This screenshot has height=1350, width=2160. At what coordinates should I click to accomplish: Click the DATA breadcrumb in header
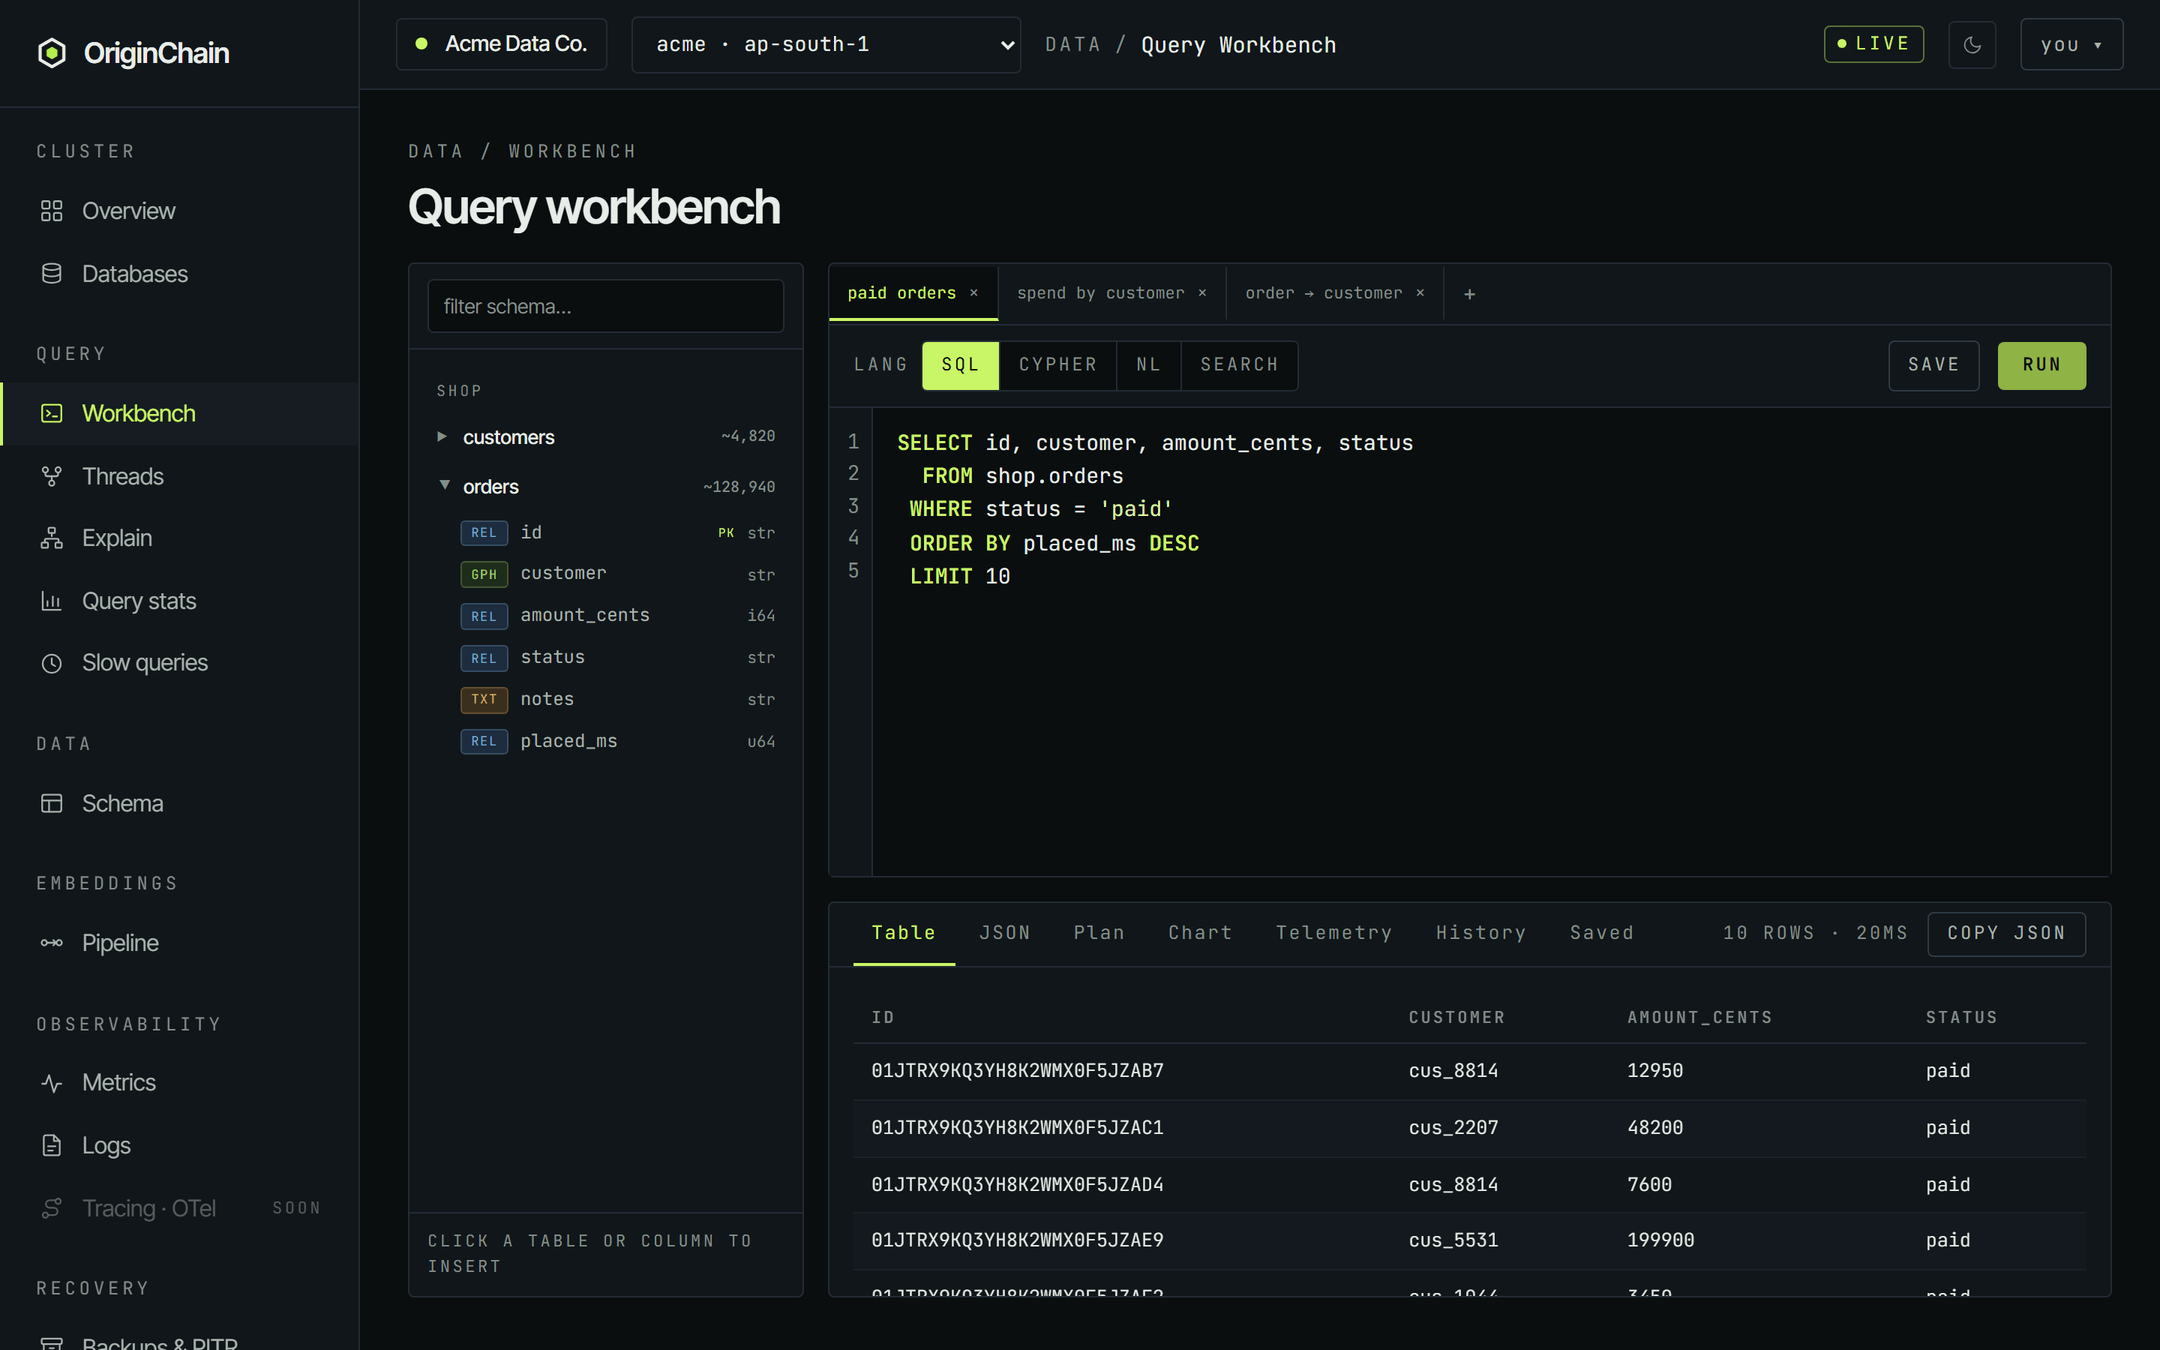(x=1072, y=45)
